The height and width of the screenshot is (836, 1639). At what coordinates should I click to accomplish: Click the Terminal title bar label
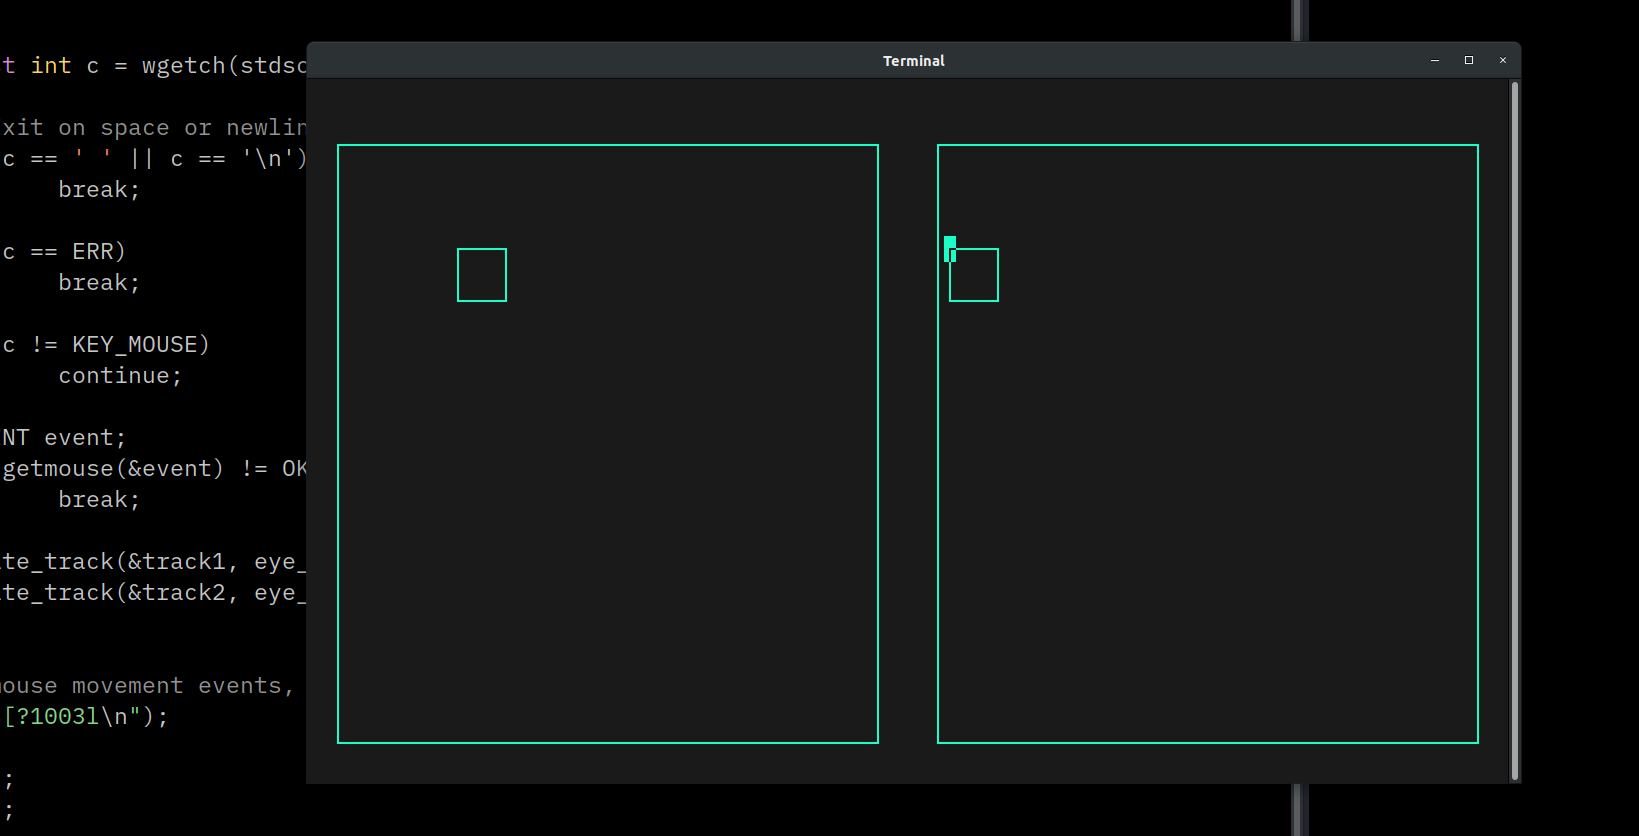[x=914, y=61]
